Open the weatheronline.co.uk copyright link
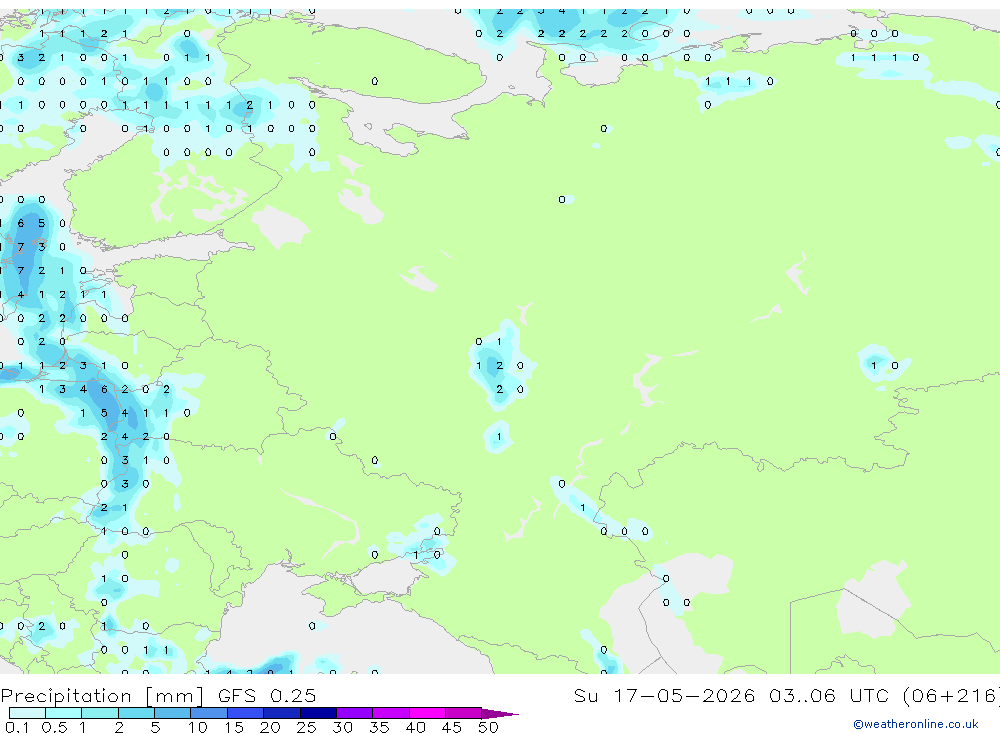The image size is (1000, 733). (916, 724)
